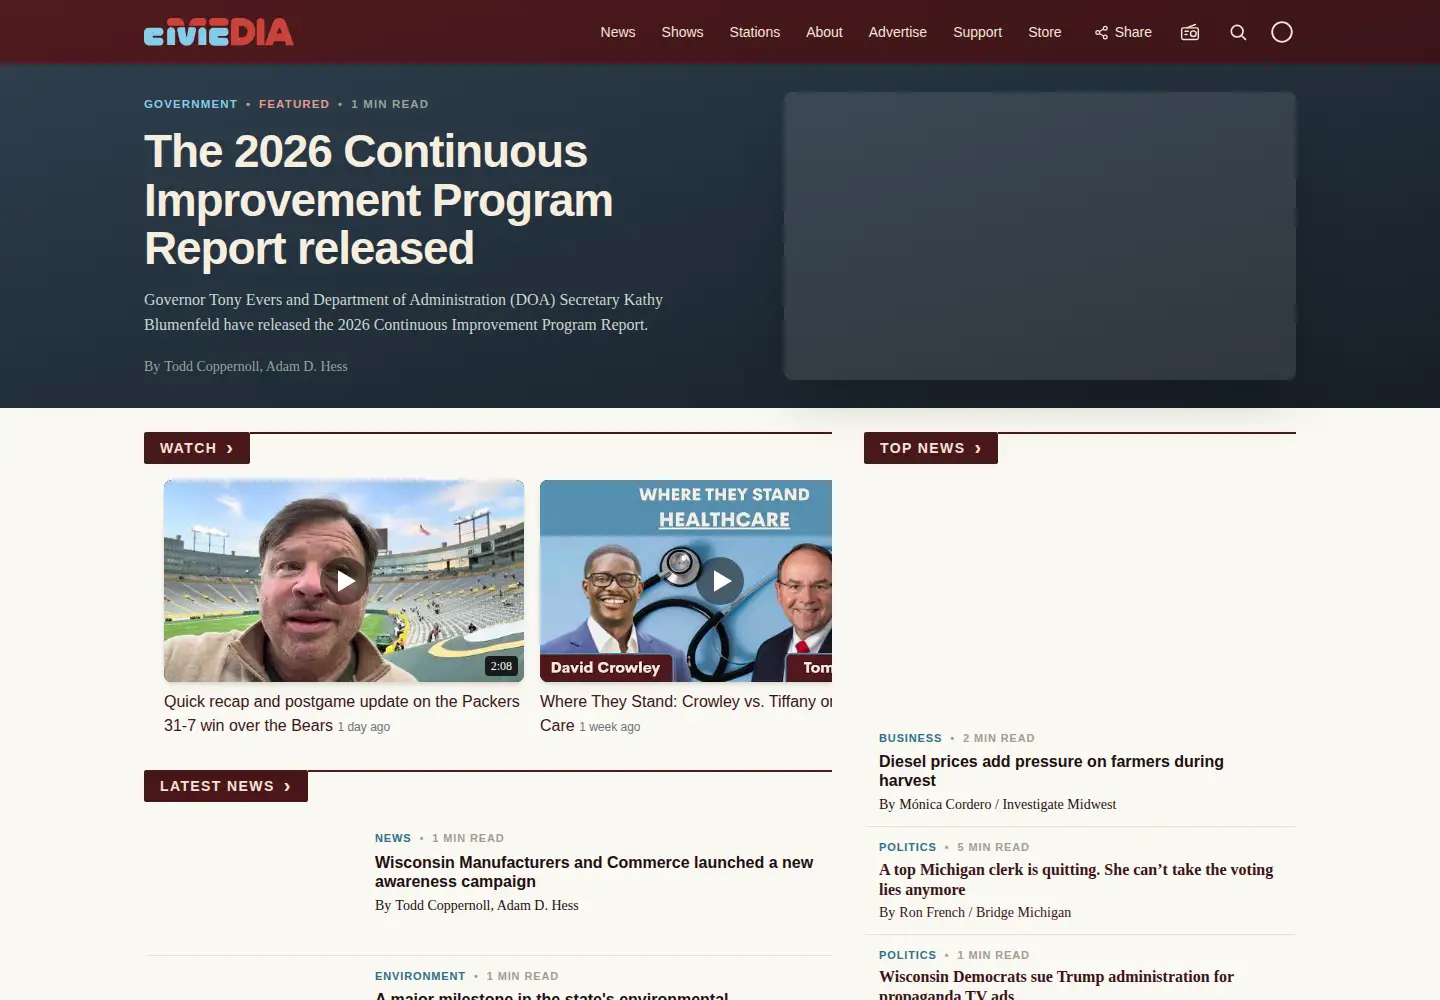Open the Shows menu

point(682,32)
